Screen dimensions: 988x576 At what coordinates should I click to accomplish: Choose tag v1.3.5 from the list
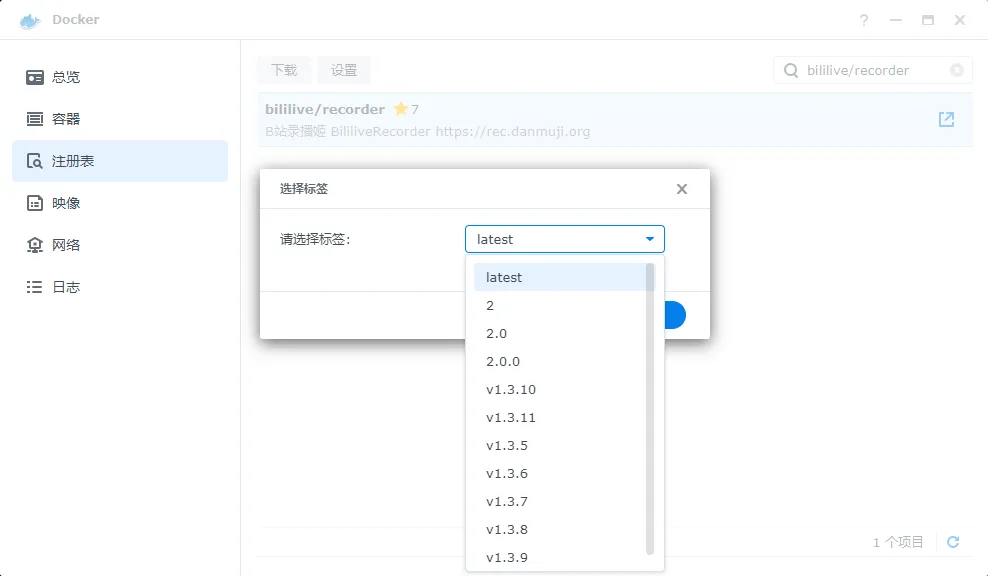[560, 446]
